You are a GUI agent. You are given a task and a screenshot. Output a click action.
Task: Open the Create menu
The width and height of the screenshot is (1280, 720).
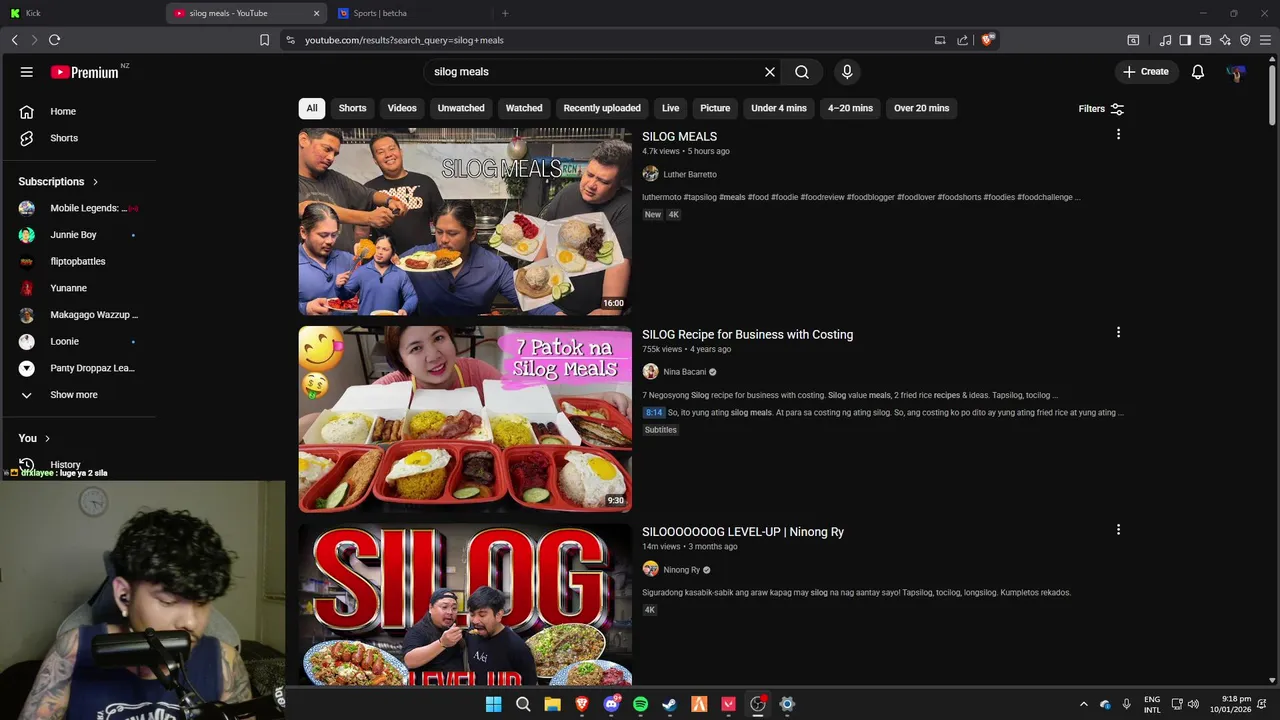pos(1146,72)
